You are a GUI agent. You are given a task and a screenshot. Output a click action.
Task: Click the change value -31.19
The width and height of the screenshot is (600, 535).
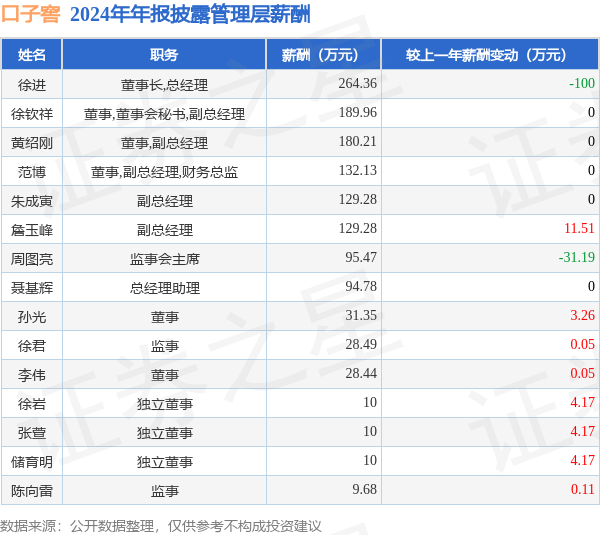click(x=577, y=258)
